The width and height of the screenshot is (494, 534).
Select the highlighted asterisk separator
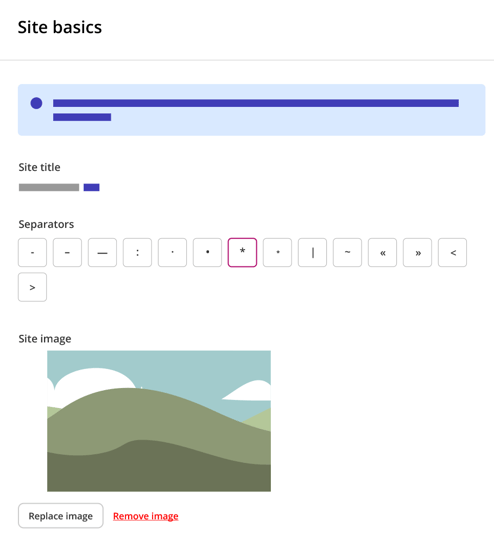tap(242, 252)
